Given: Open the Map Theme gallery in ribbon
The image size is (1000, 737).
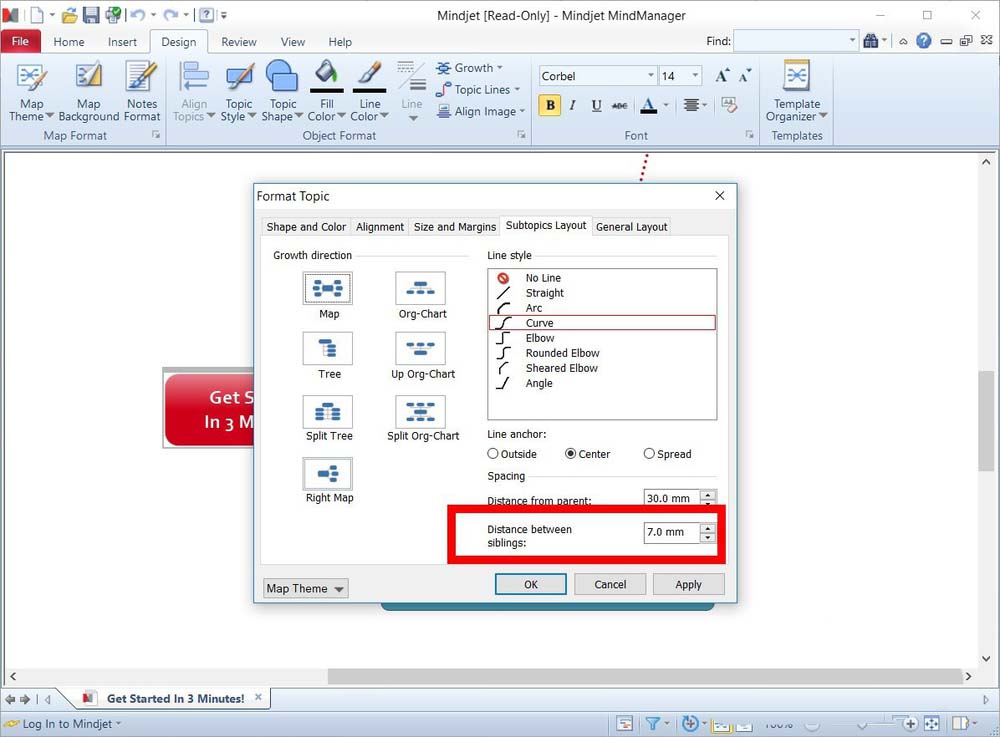Looking at the screenshot, I should pos(31,92).
